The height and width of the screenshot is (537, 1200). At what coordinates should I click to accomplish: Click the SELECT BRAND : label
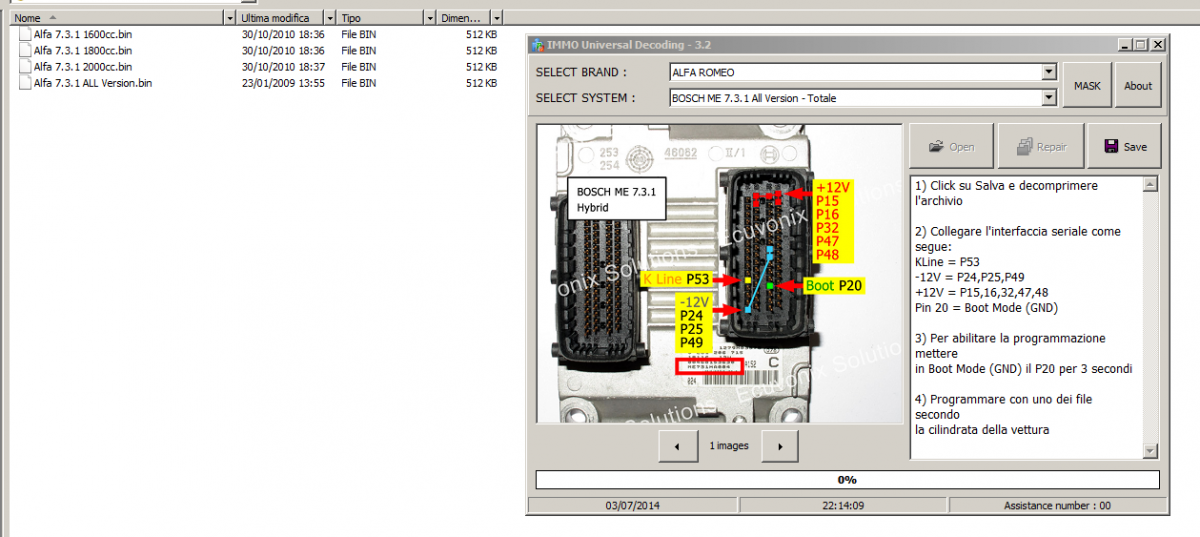coord(582,72)
